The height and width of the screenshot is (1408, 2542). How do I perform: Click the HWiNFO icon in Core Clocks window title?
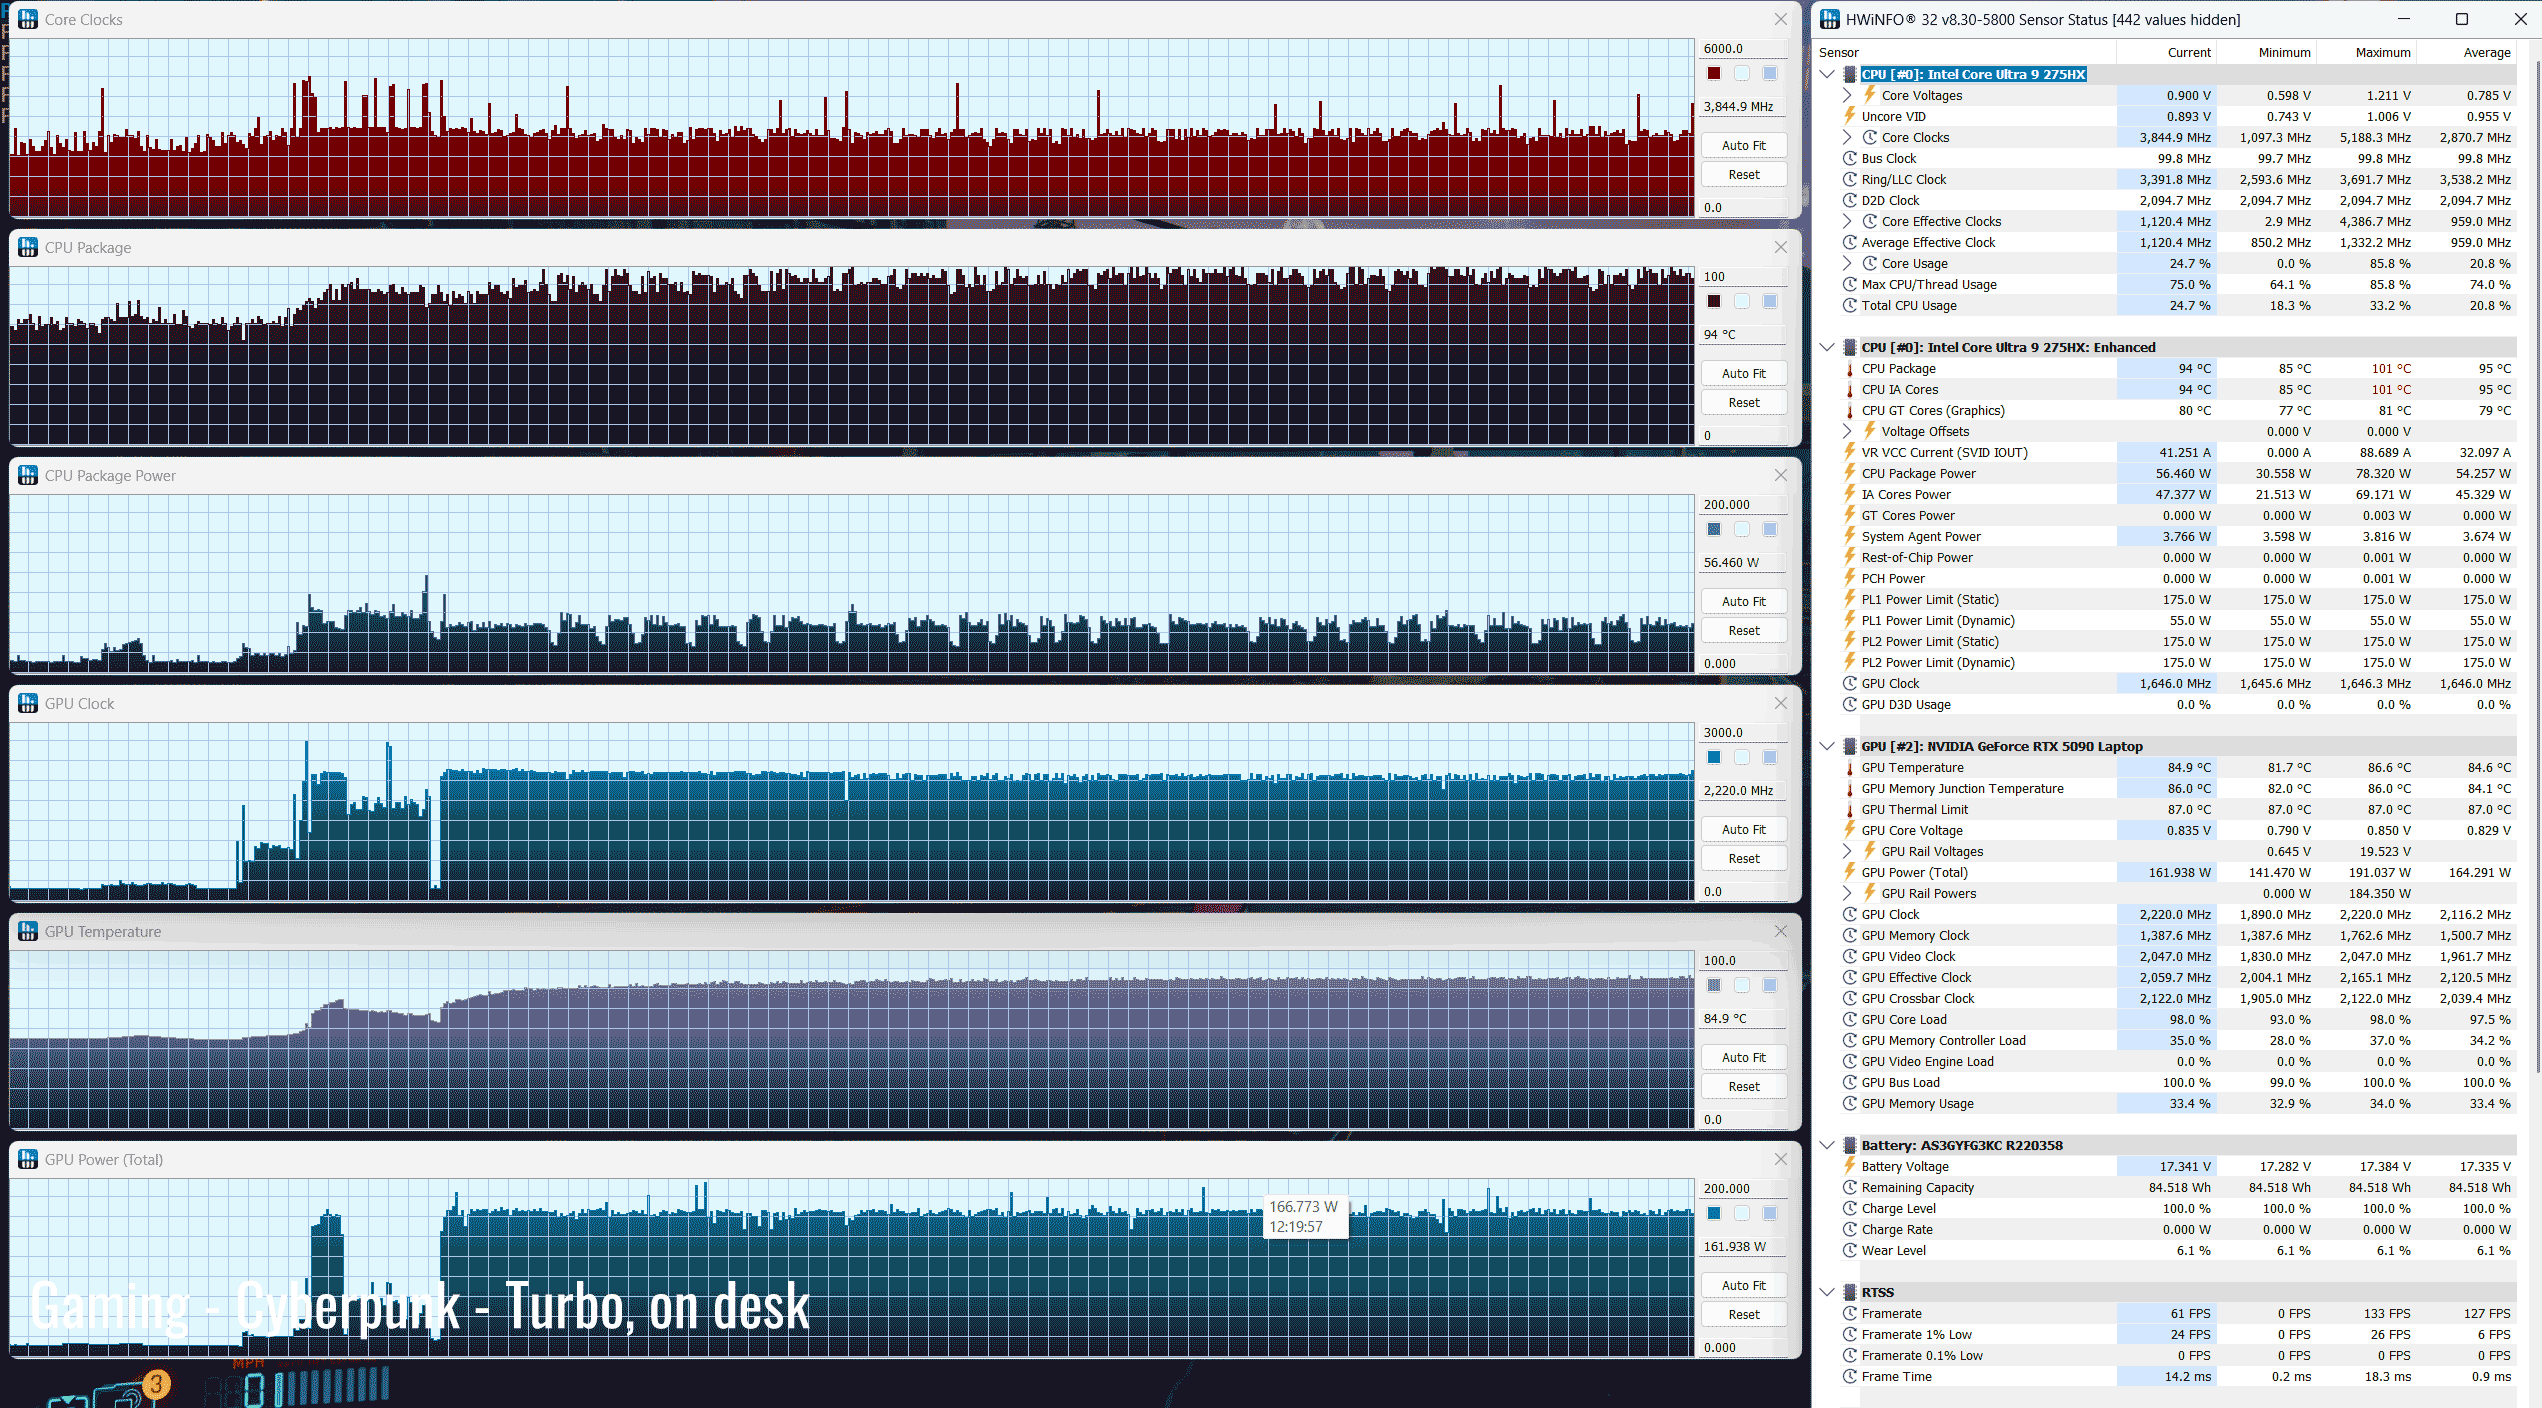pyautogui.click(x=28, y=19)
